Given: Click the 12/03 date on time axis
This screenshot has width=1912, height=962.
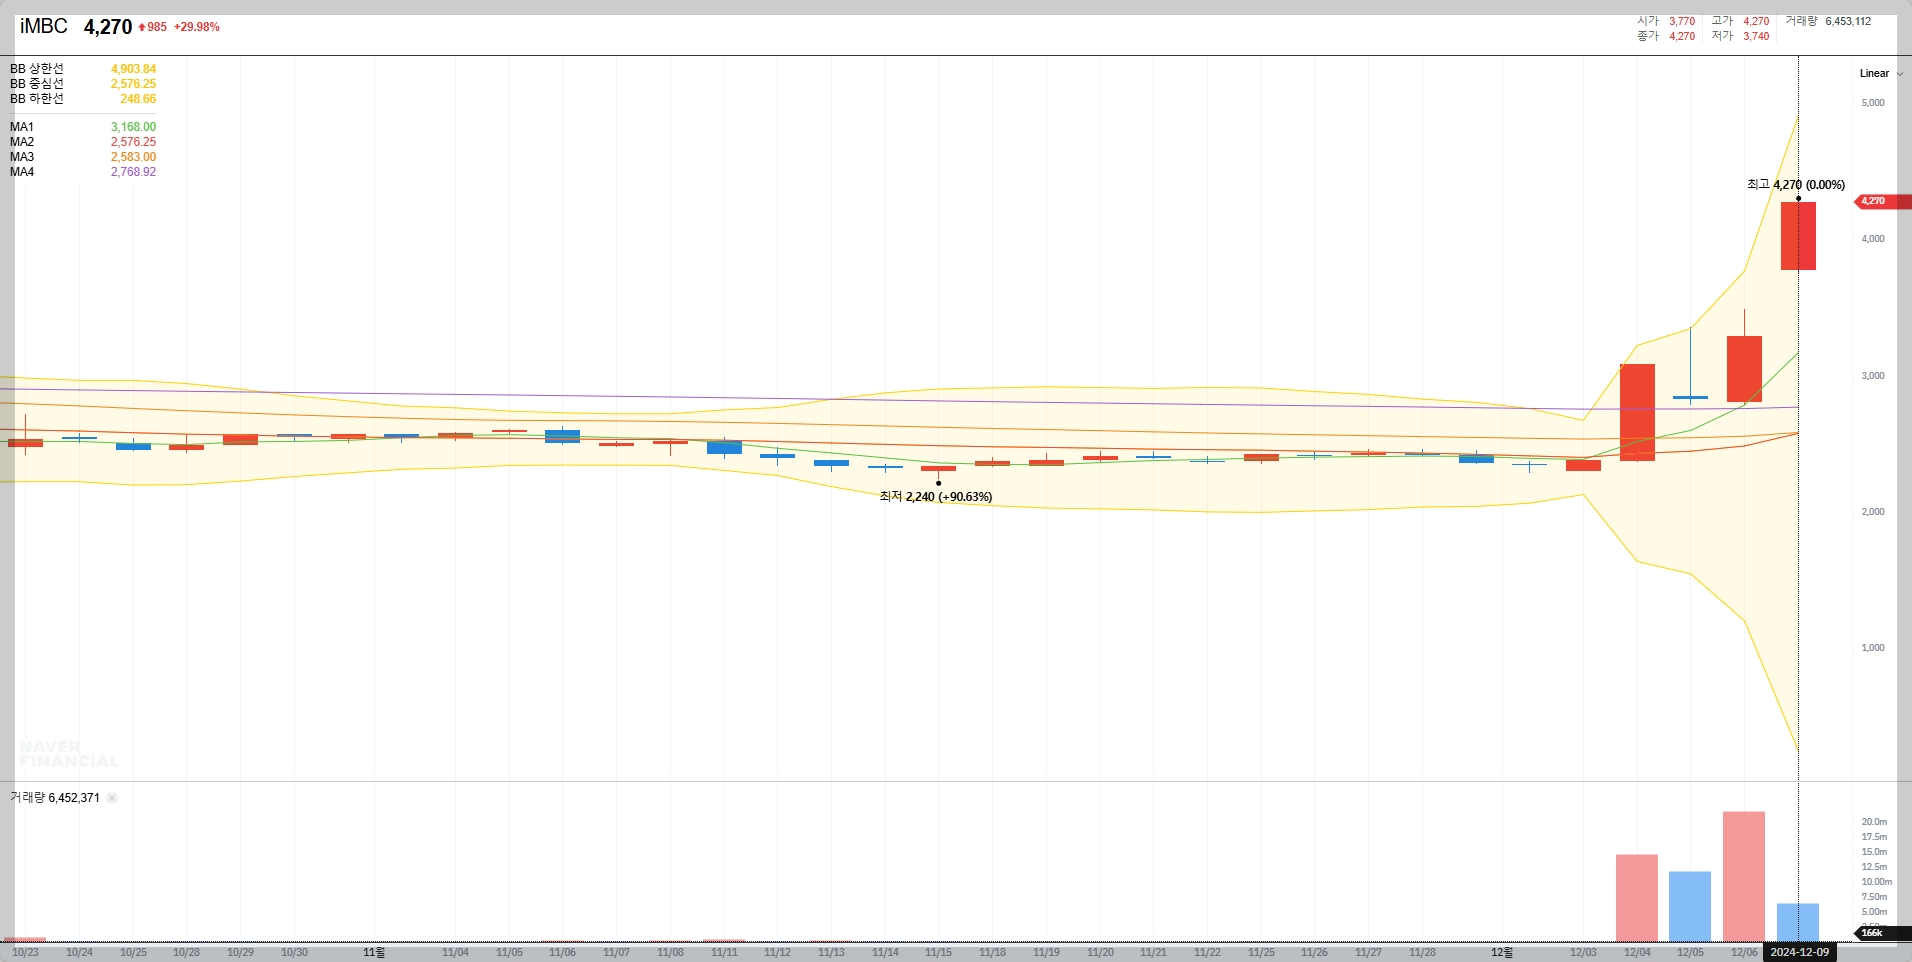Looking at the screenshot, I should pyautogui.click(x=1583, y=953).
